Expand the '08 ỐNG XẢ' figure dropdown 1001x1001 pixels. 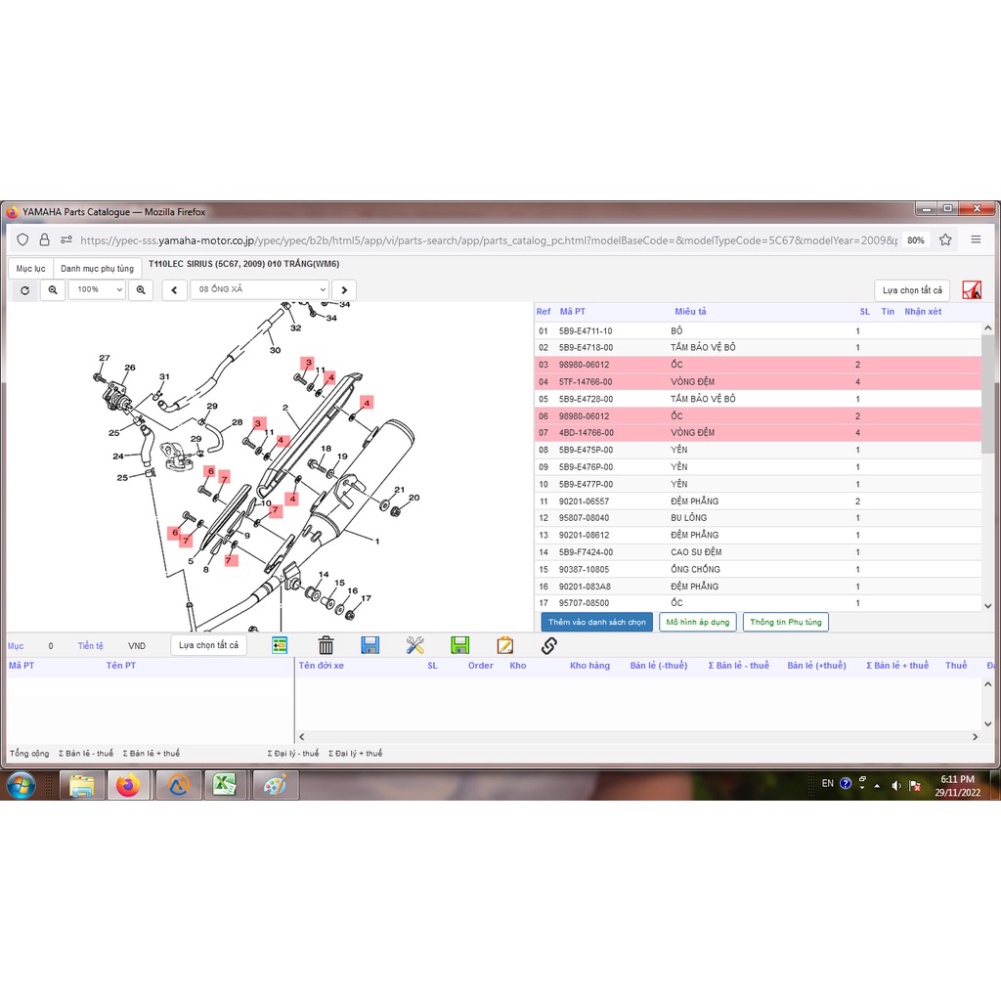click(x=260, y=290)
